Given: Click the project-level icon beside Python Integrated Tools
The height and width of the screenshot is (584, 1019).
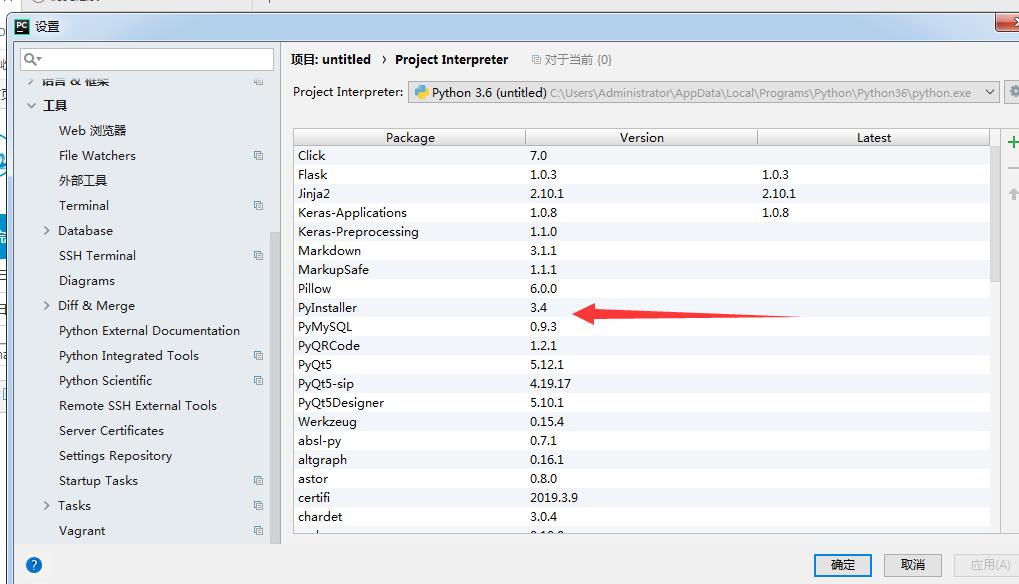Looking at the screenshot, I should pyautogui.click(x=258, y=355).
